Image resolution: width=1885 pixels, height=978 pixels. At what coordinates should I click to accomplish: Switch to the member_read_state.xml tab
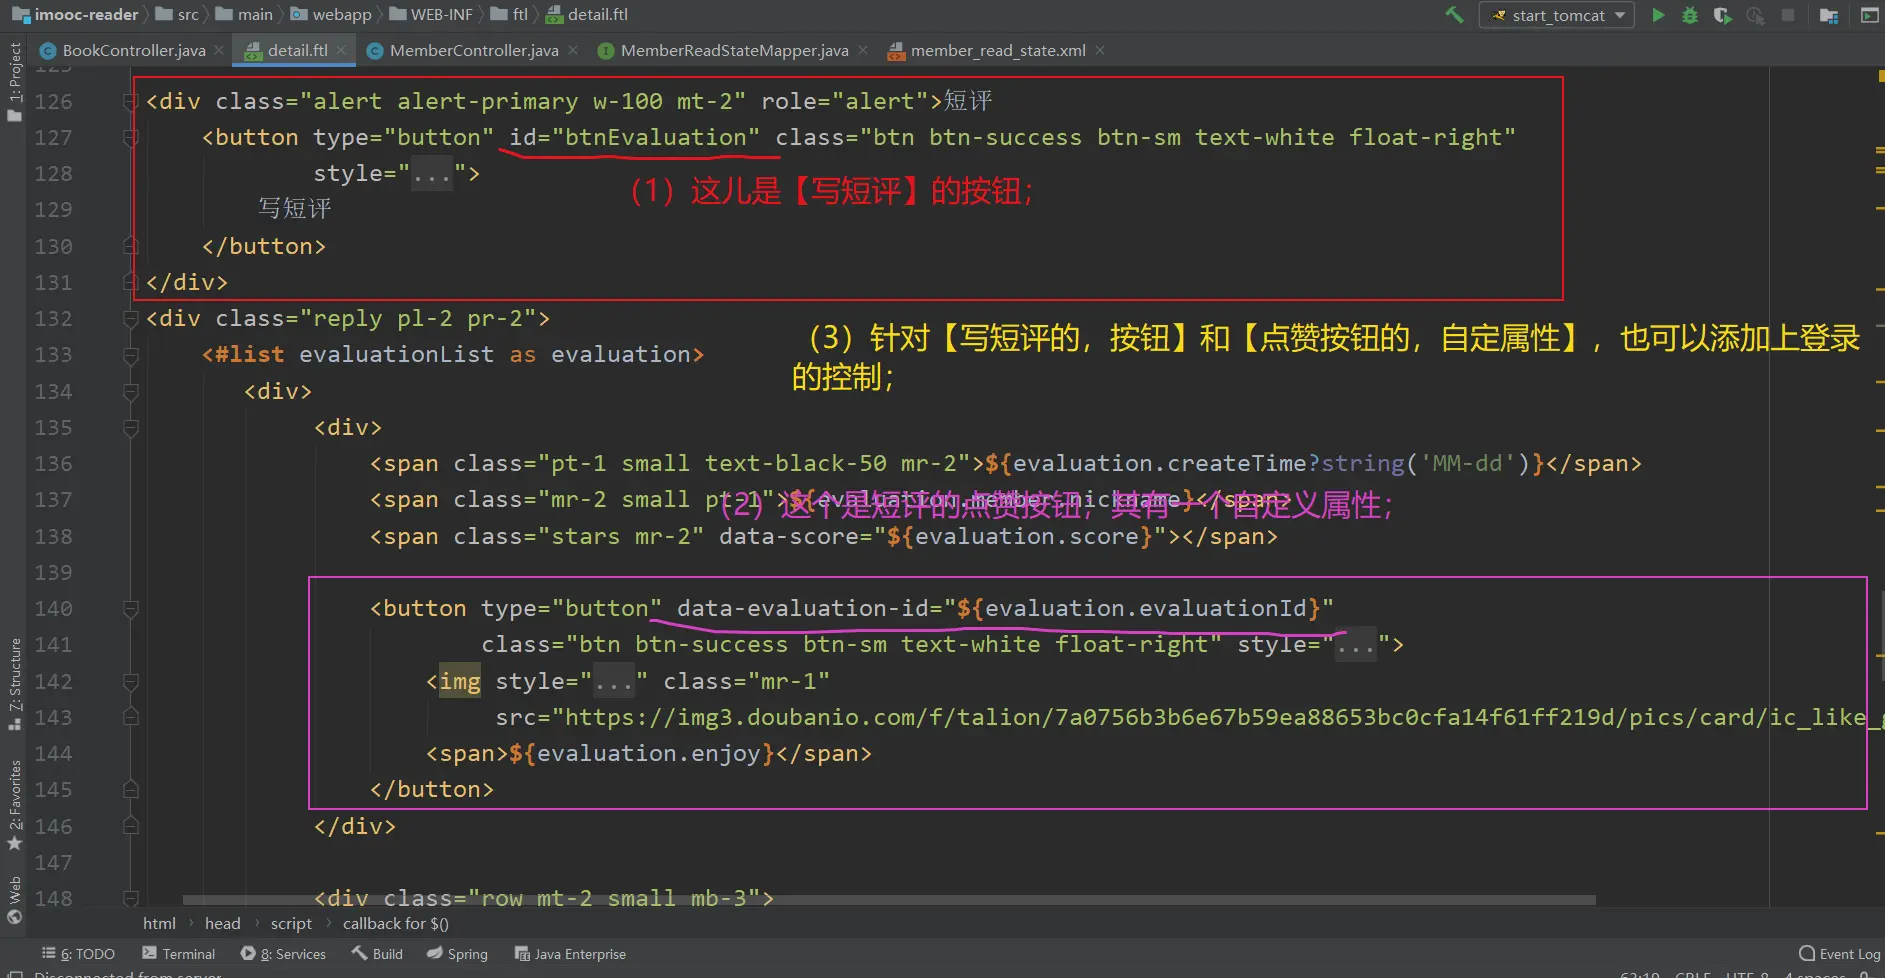[997, 50]
